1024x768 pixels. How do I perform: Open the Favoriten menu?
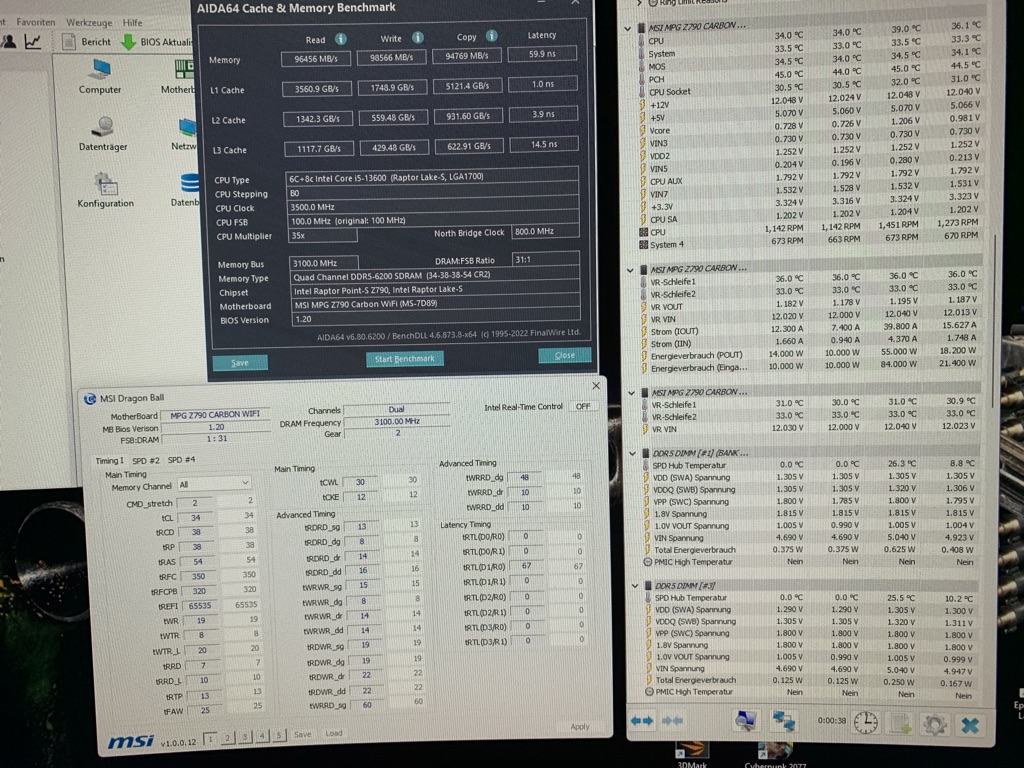(x=35, y=22)
